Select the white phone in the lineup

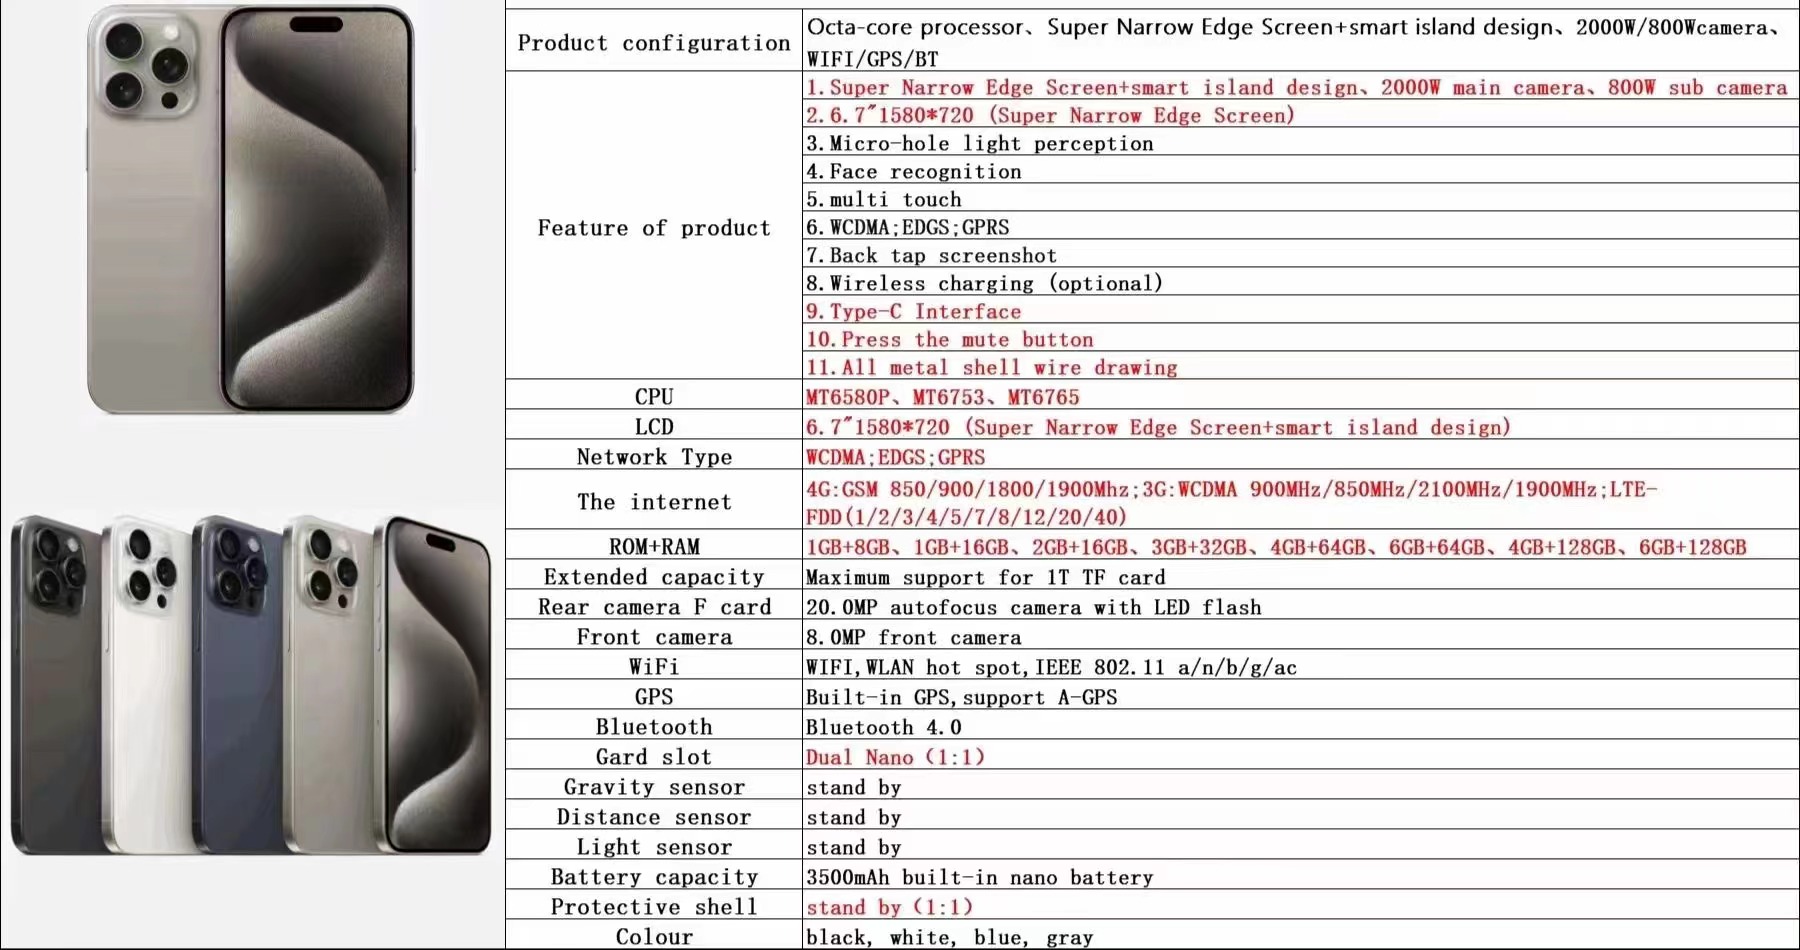150,690
